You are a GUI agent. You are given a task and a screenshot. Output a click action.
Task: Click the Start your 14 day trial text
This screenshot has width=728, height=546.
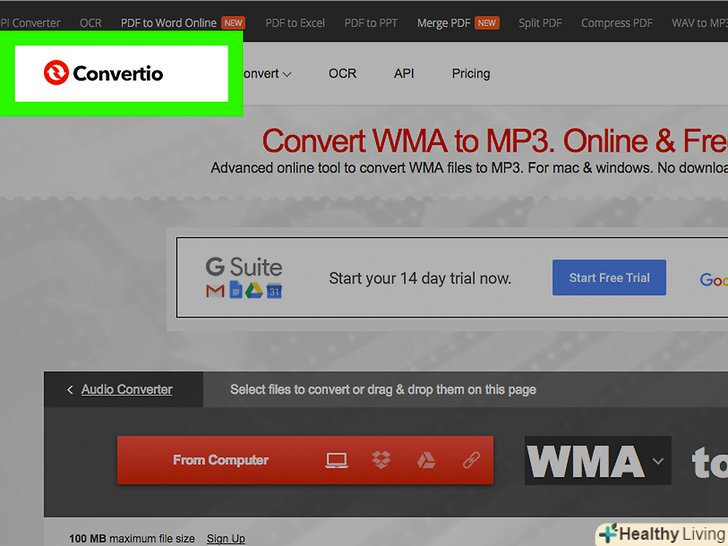pyautogui.click(x=420, y=278)
